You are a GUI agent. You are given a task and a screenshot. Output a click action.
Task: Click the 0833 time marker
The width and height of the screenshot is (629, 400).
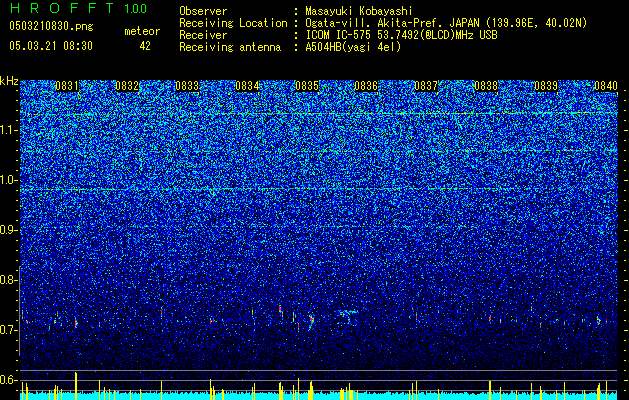tap(187, 86)
